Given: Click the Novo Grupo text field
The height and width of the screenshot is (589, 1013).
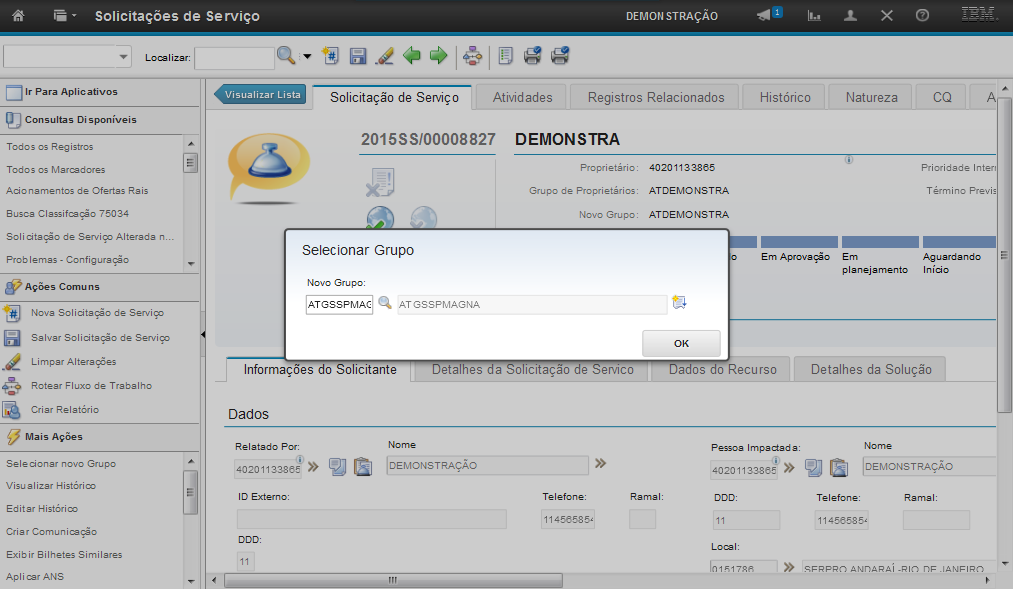Looking at the screenshot, I should 339,304.
